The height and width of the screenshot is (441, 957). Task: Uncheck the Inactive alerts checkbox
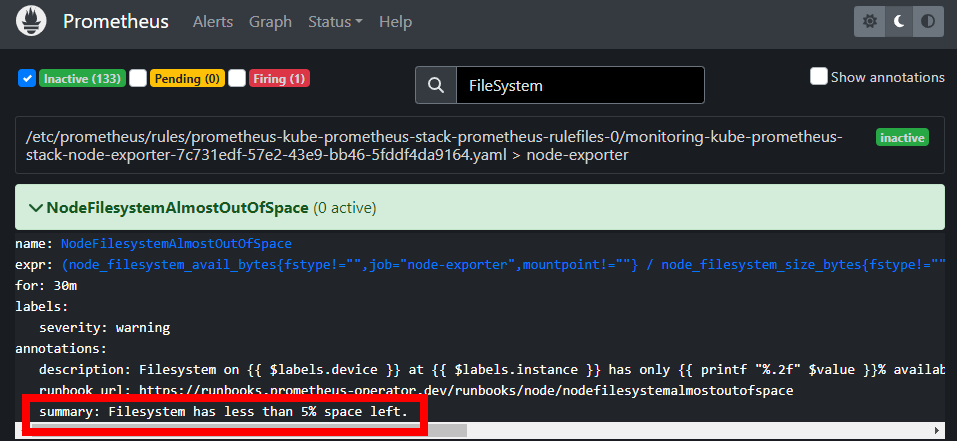click(x=27, y=78)
